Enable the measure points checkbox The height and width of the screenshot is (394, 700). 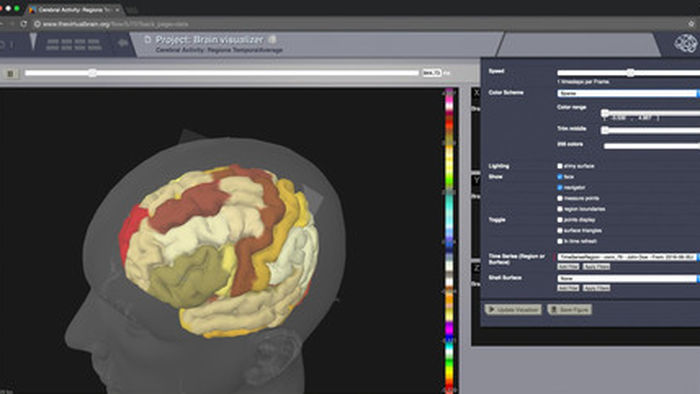pos(560,198)
